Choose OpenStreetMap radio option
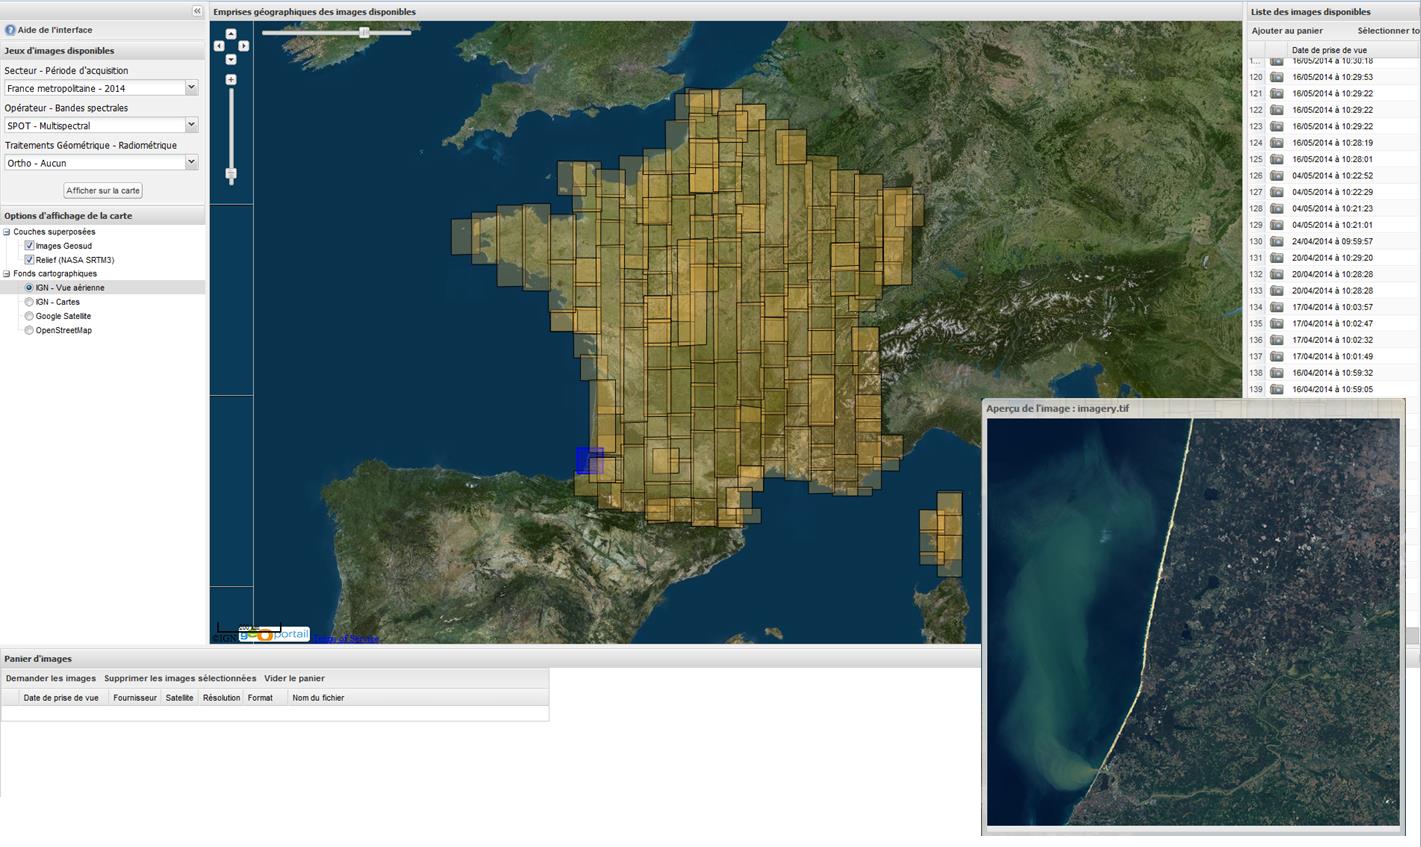The height and width of the screenshot is (847, 1421). (x=29, y=330)
